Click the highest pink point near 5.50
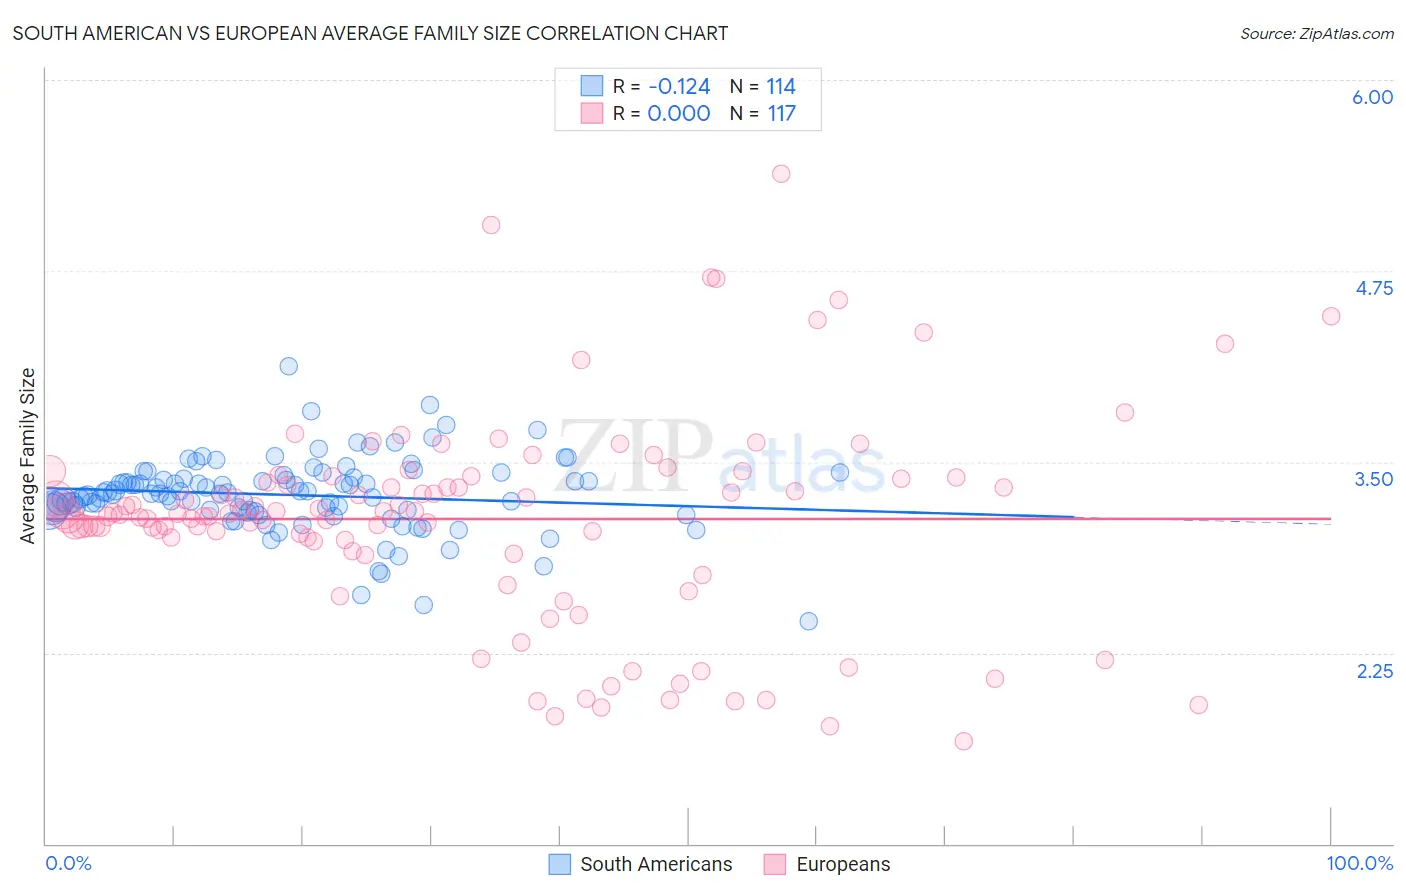Image resolution: width=1406 pixels, height=892 pixels. (x=781, y=173)
